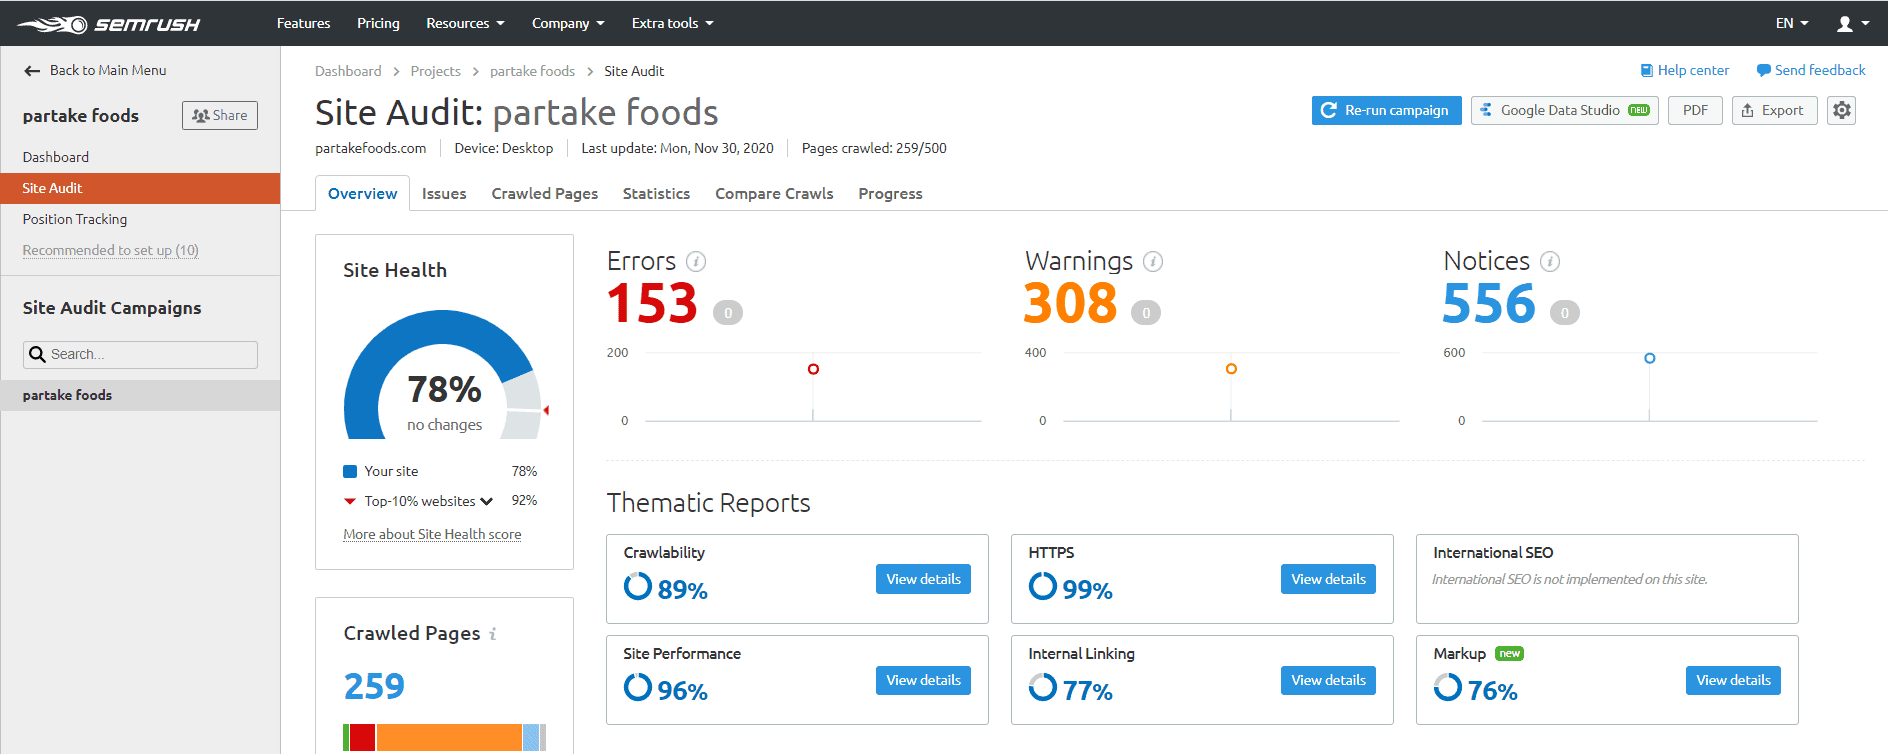
Task: Go to Dashboard breadcrumb
Action: click(348, 72)
